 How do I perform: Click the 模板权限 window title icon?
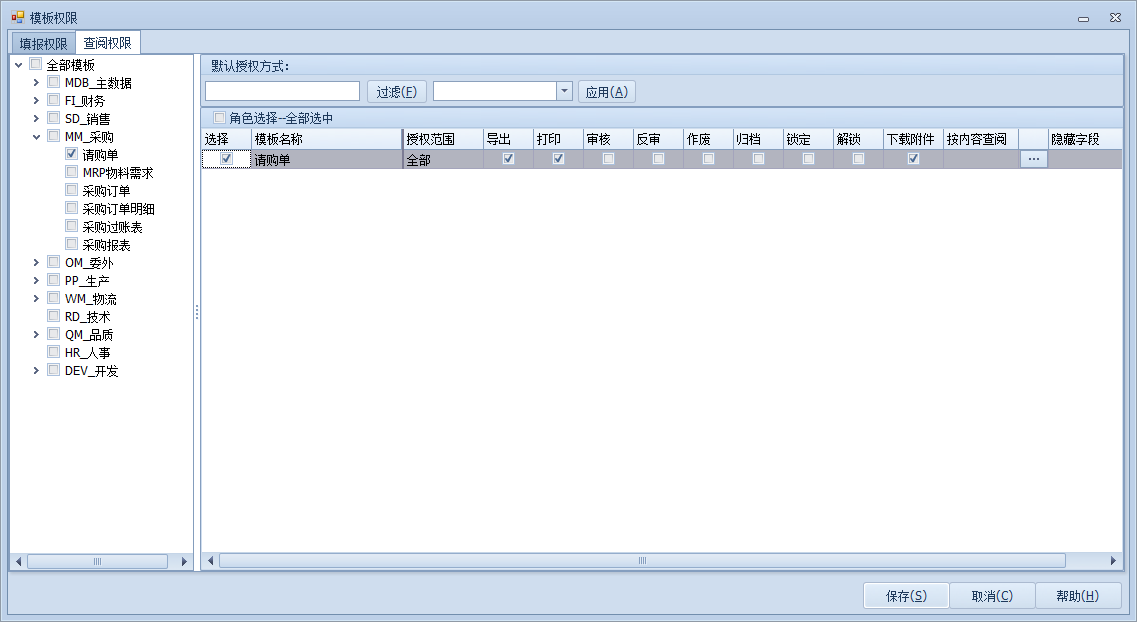tap(18, 18)
